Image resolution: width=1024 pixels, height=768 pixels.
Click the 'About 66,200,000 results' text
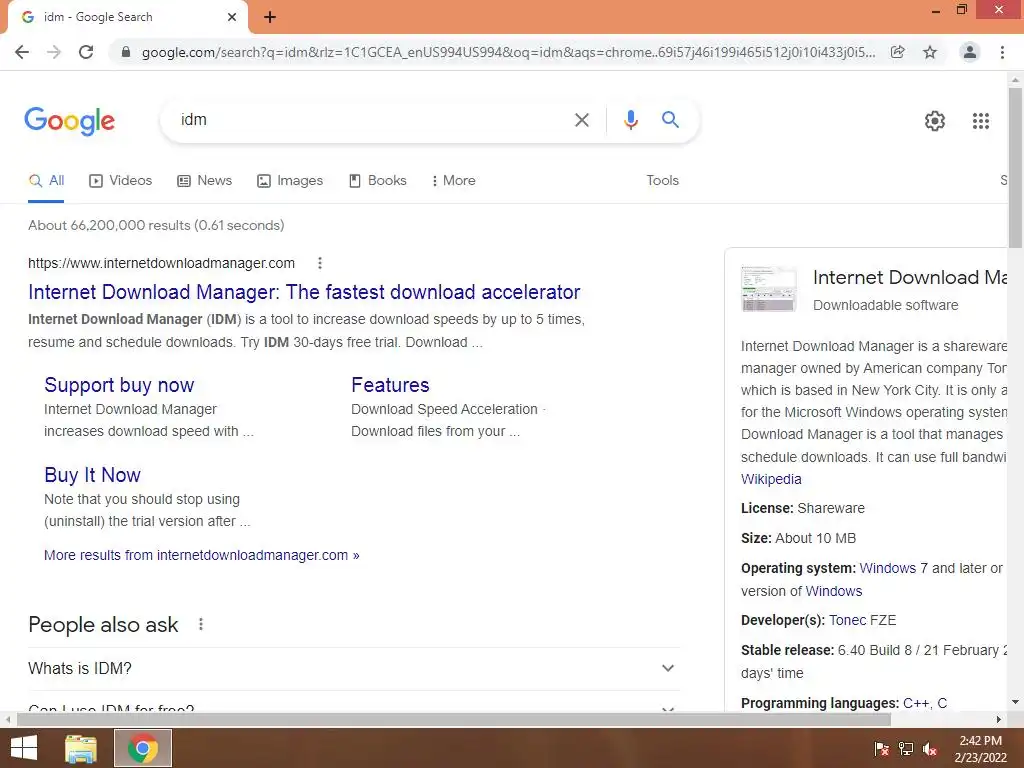[156, 225]
